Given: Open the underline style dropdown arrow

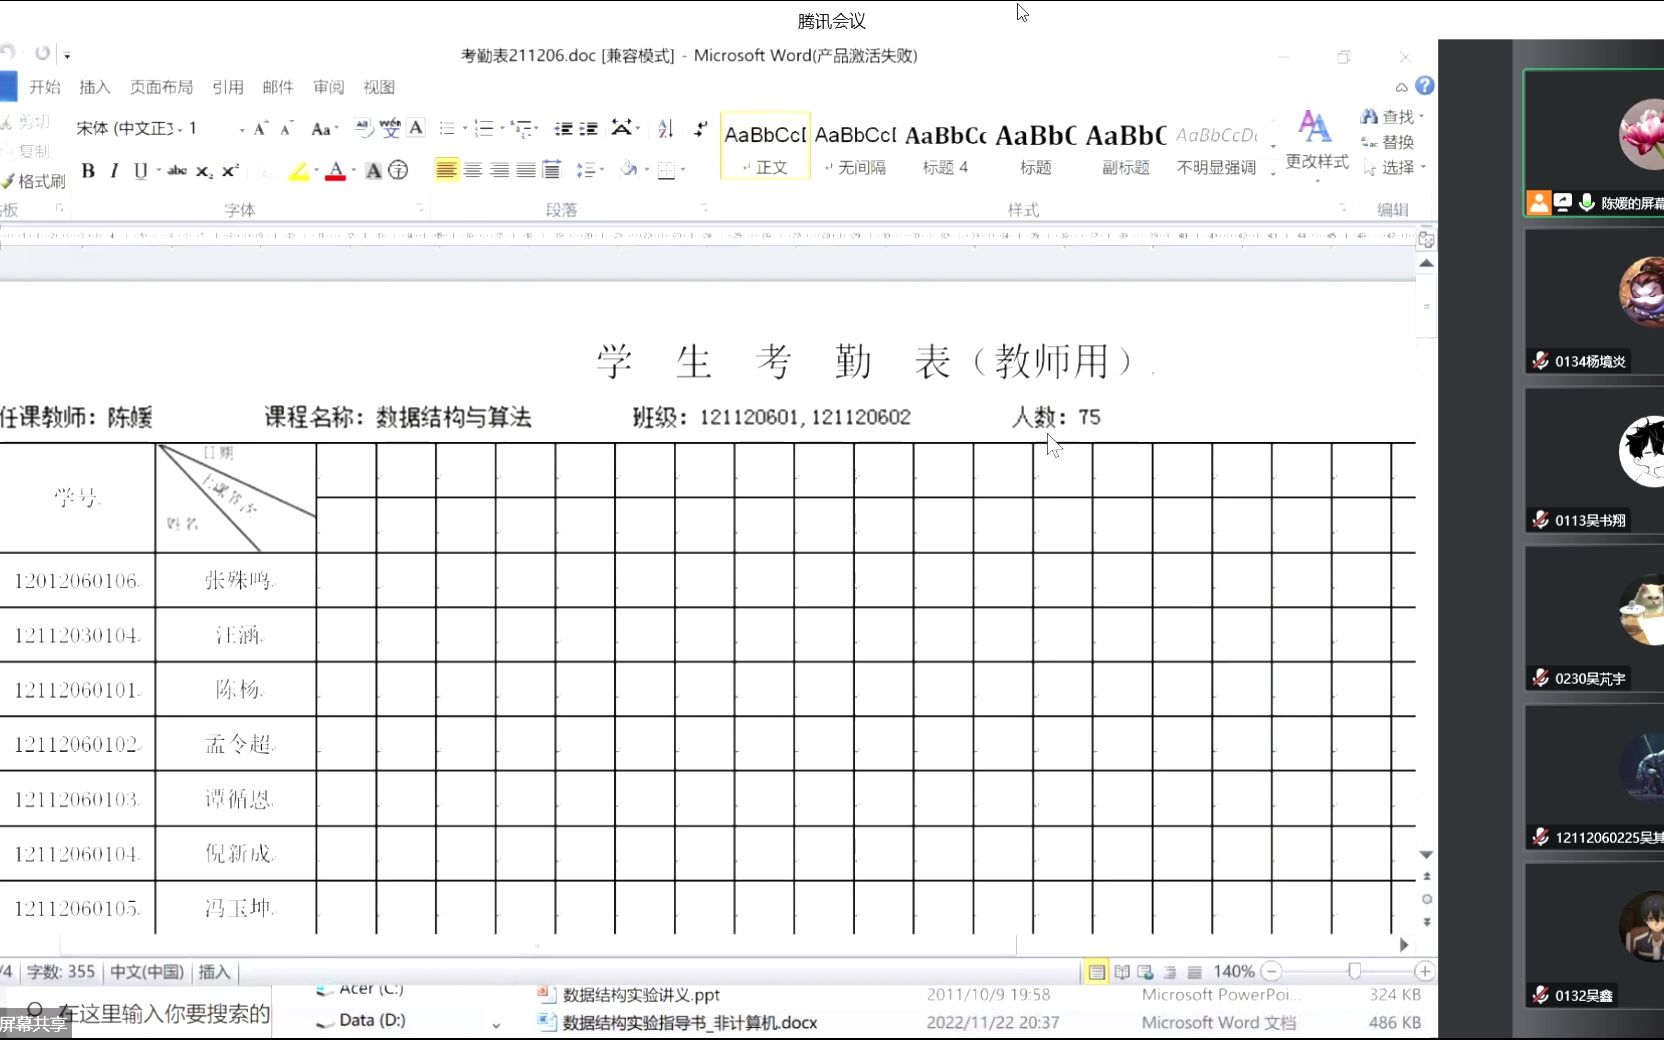Looking at the screenshot, I should click(158, 171).
